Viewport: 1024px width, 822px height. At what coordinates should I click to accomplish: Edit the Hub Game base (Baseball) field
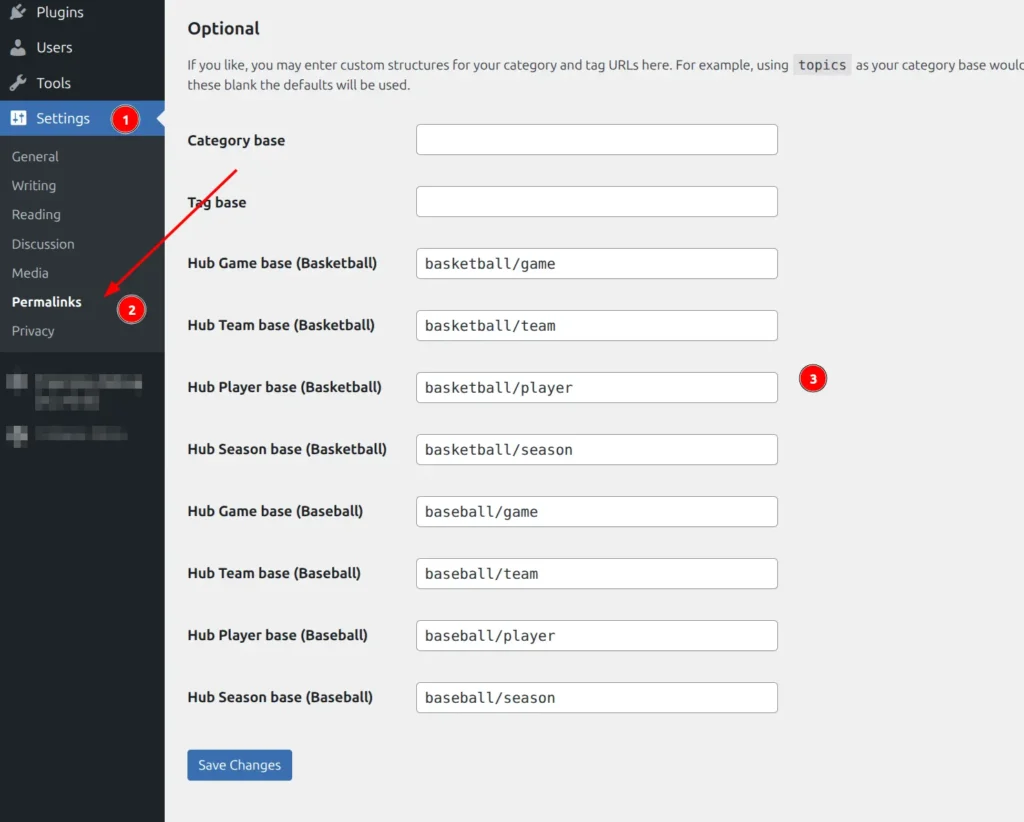click(597, 512)
